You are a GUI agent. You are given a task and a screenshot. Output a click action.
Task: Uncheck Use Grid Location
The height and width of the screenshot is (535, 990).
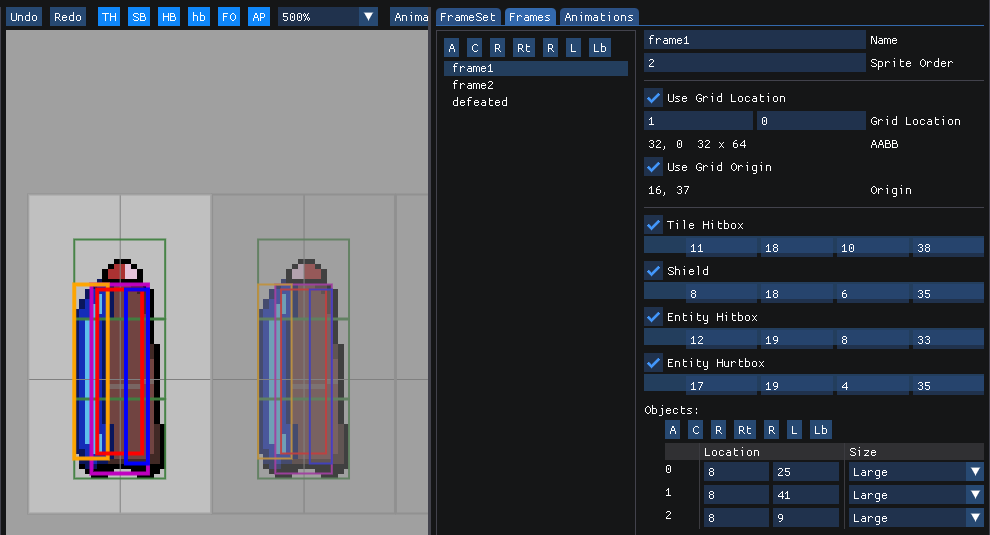pyautogui.click(x=653, y=98)
